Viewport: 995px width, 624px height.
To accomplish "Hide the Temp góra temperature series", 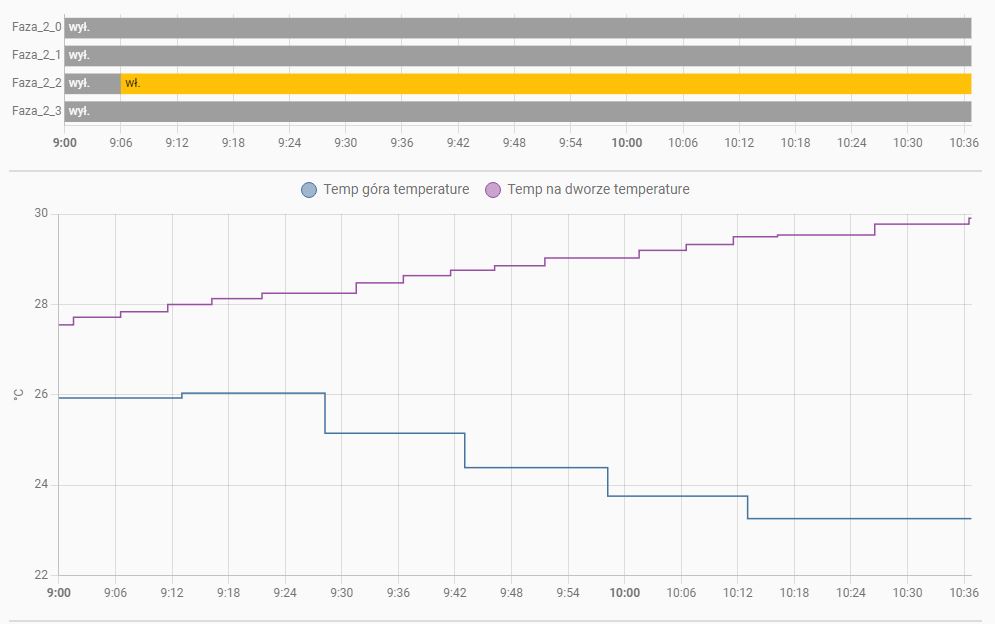I will coord(396,189).
